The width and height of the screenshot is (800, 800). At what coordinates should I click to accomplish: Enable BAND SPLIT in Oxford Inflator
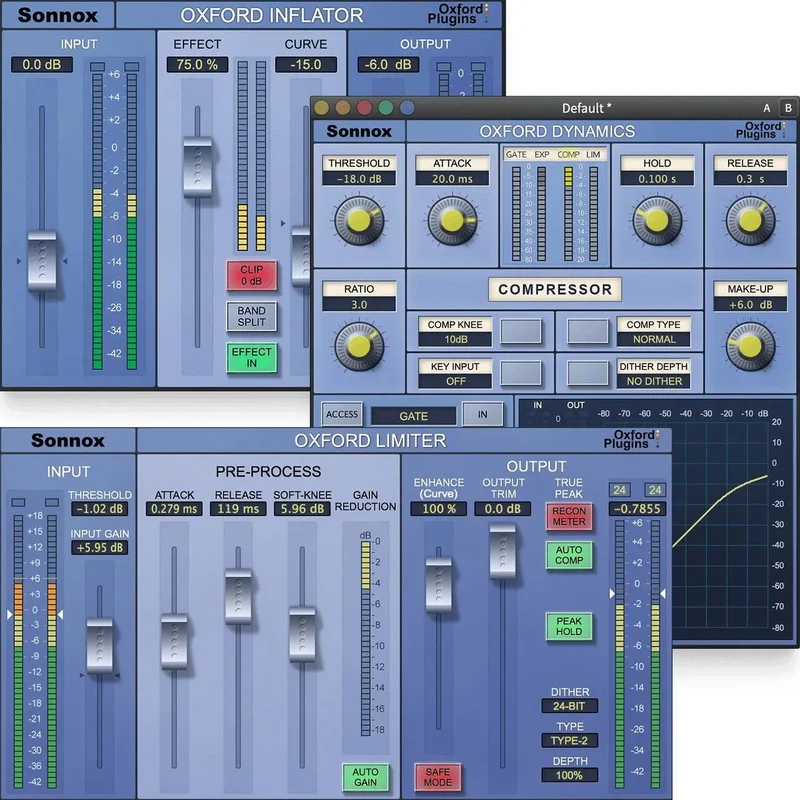point(252,316)
